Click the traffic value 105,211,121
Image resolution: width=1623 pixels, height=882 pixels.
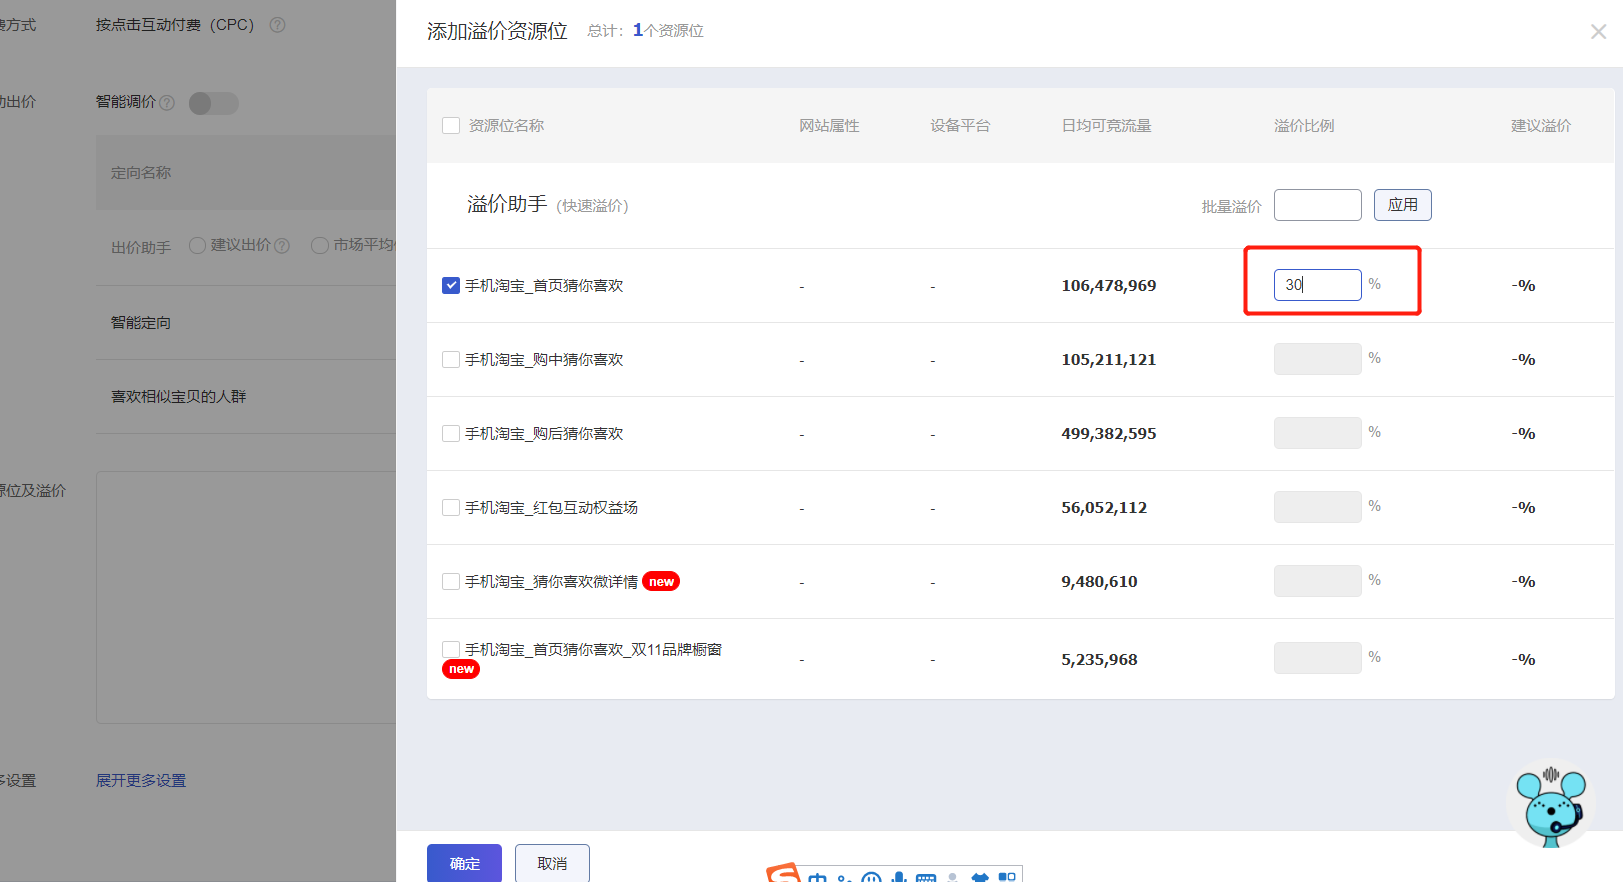tap(1109, 360)
